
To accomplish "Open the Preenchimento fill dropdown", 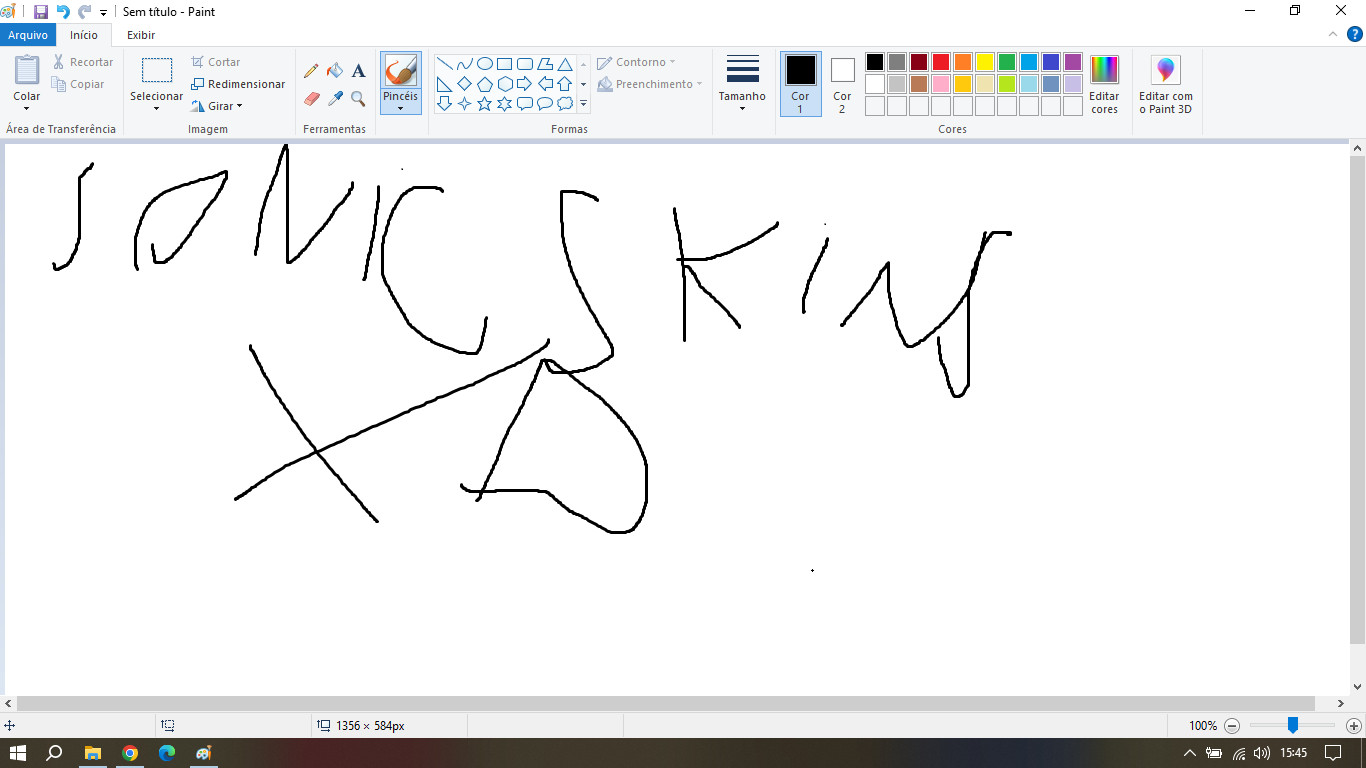I will coord(649,84).
